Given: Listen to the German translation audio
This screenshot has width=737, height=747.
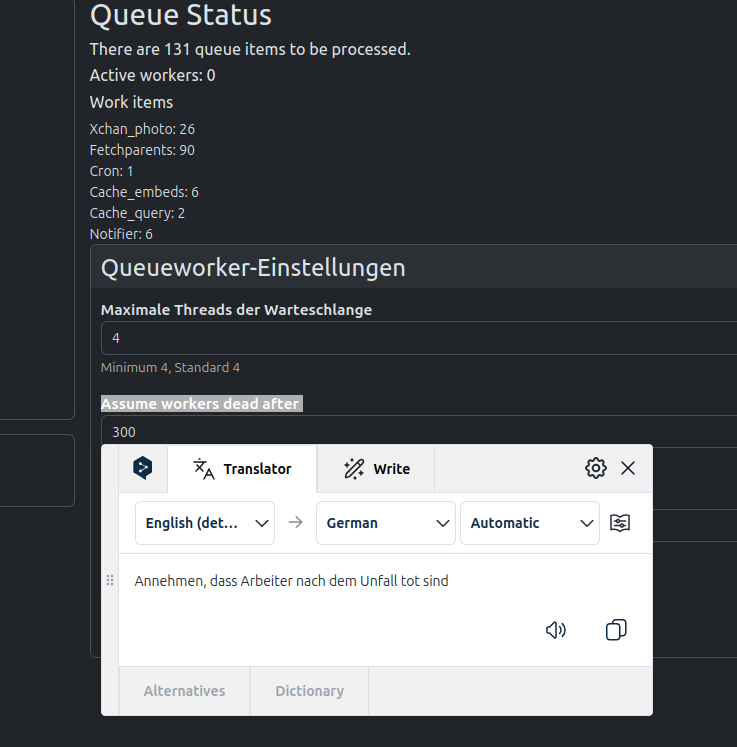Looking at the screenshot, I should tap(556, 630).
